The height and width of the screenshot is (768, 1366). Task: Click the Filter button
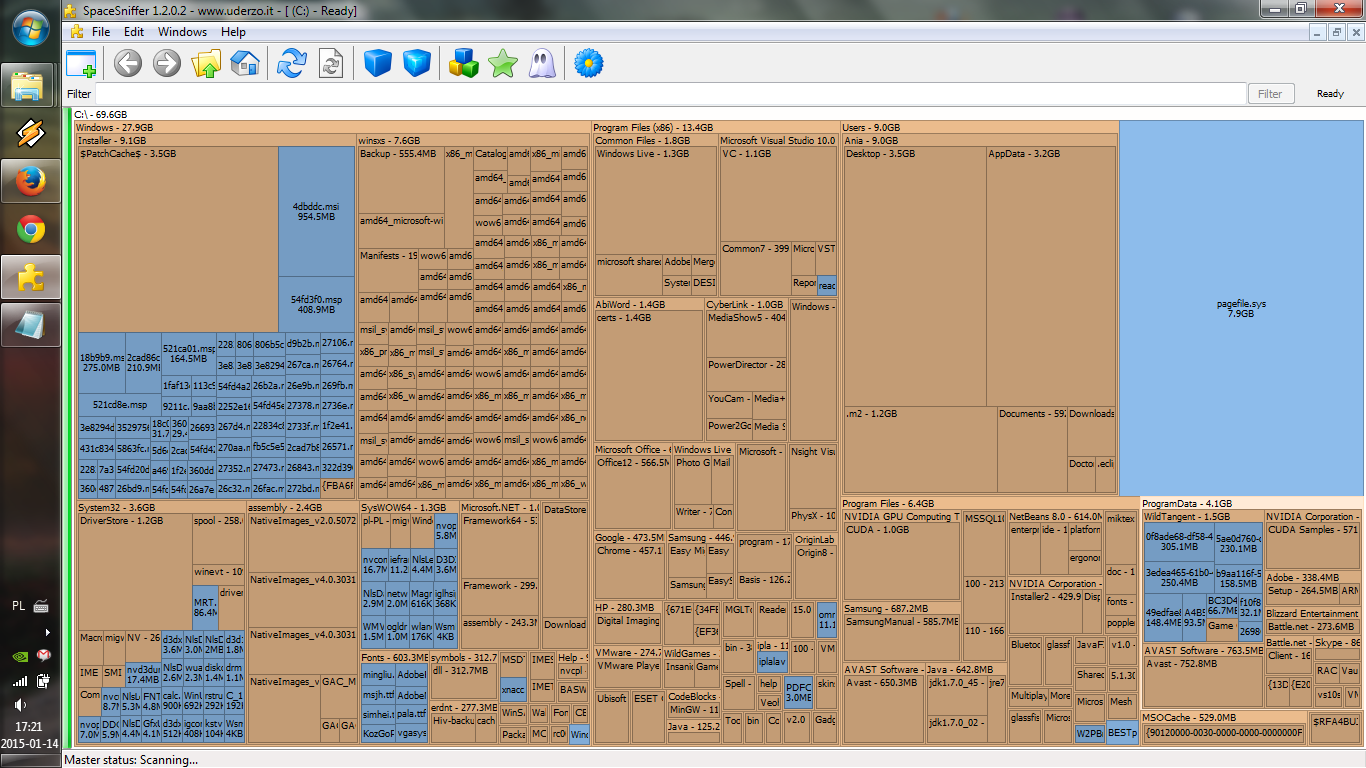[x=1270, y=94]
